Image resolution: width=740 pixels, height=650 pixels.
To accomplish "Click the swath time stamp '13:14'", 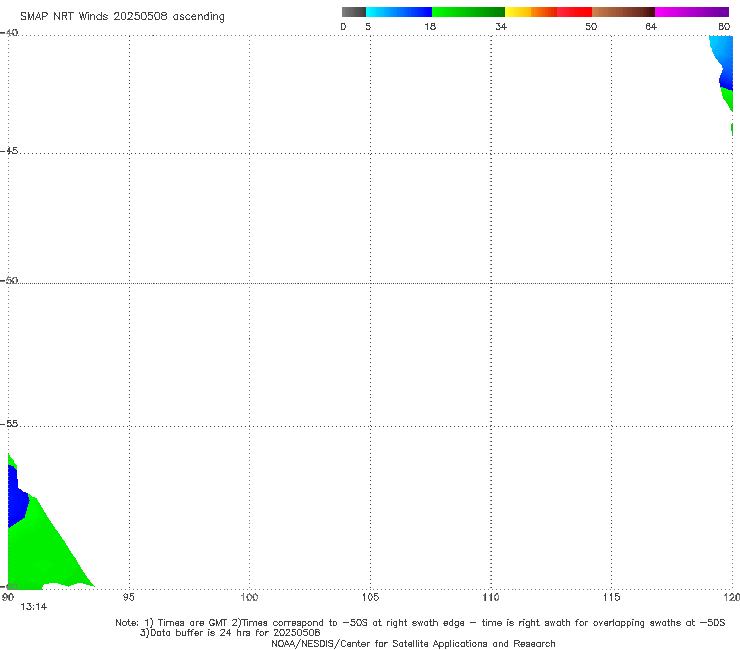I will [34, 607].
